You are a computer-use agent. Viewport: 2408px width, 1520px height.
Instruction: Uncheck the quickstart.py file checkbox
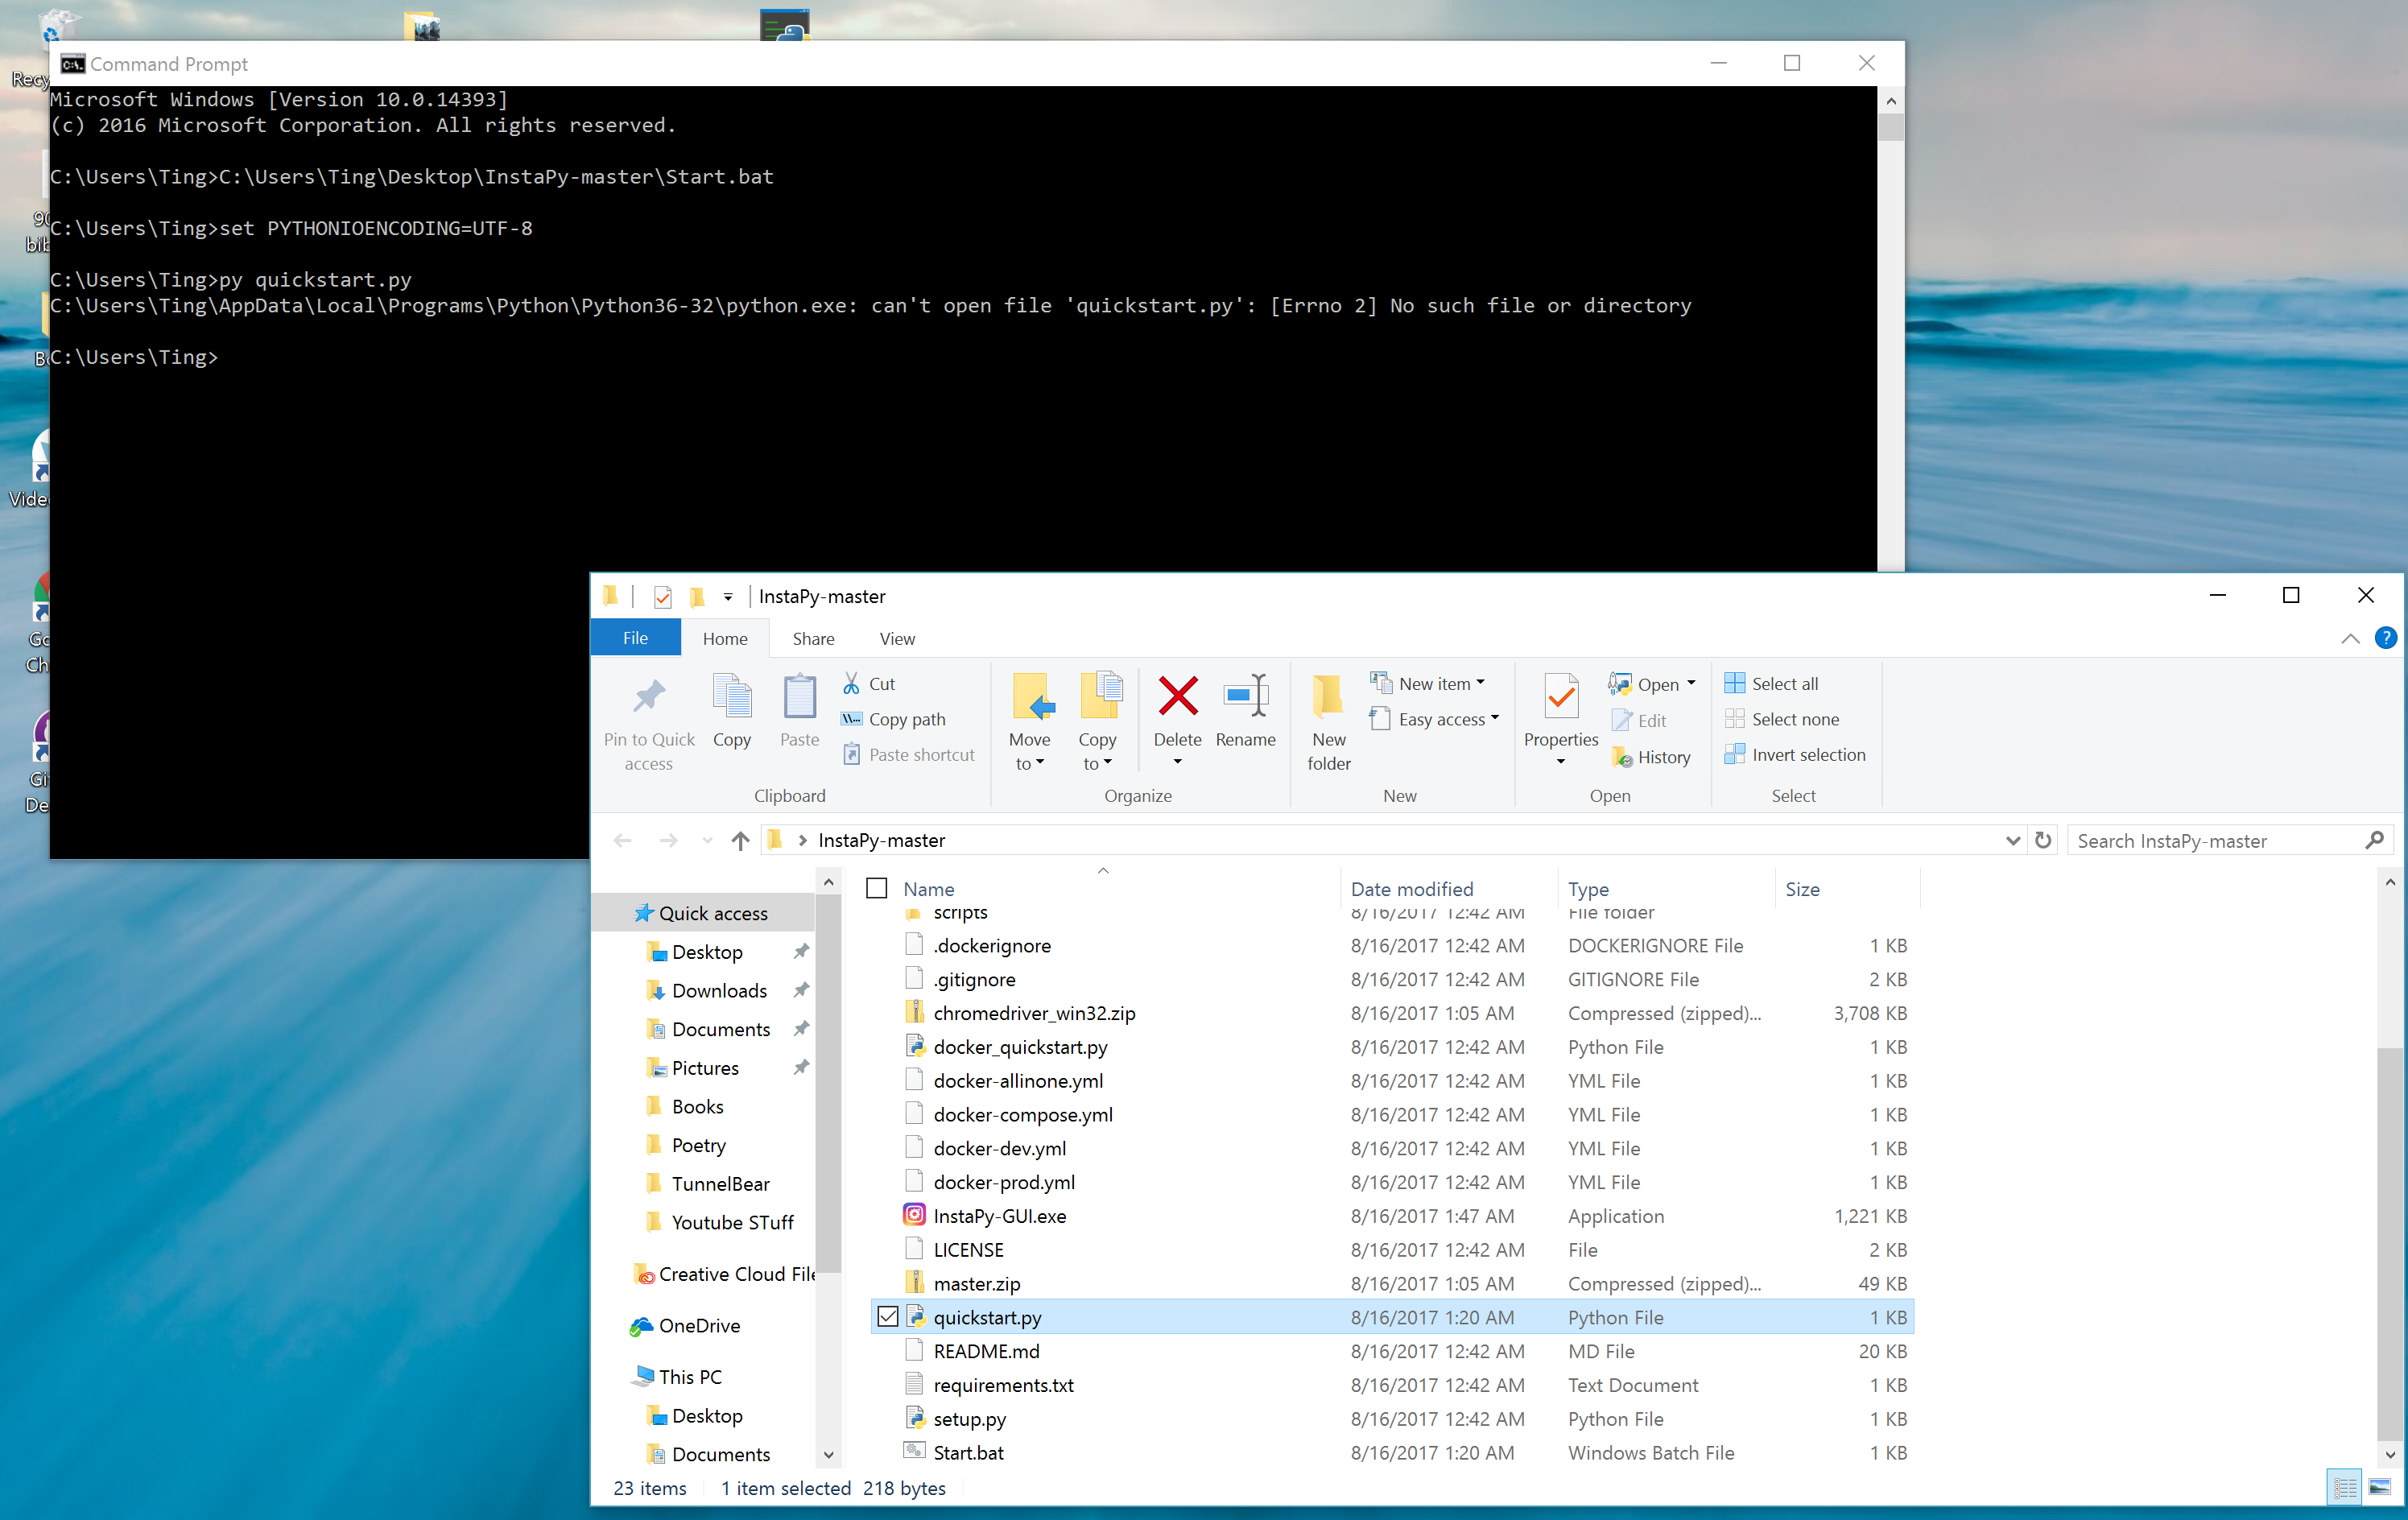887,1317
